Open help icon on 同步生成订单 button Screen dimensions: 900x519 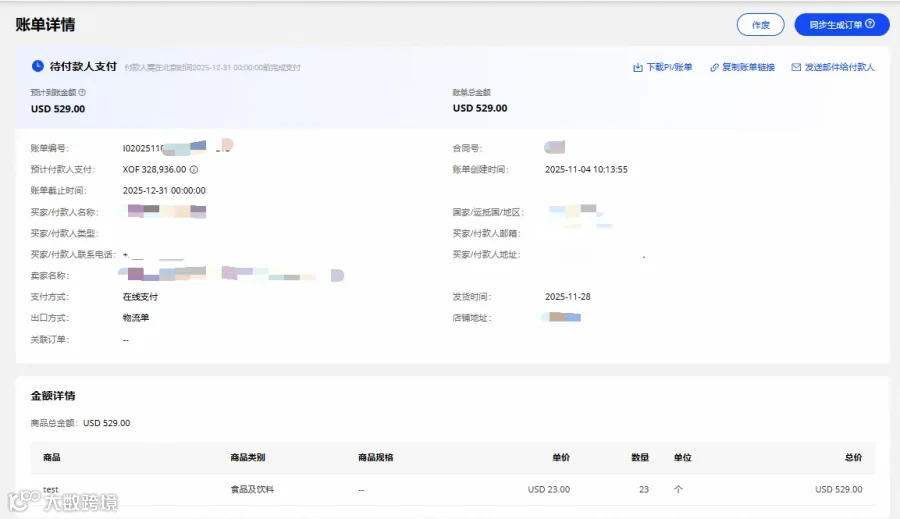pos(870,24)
